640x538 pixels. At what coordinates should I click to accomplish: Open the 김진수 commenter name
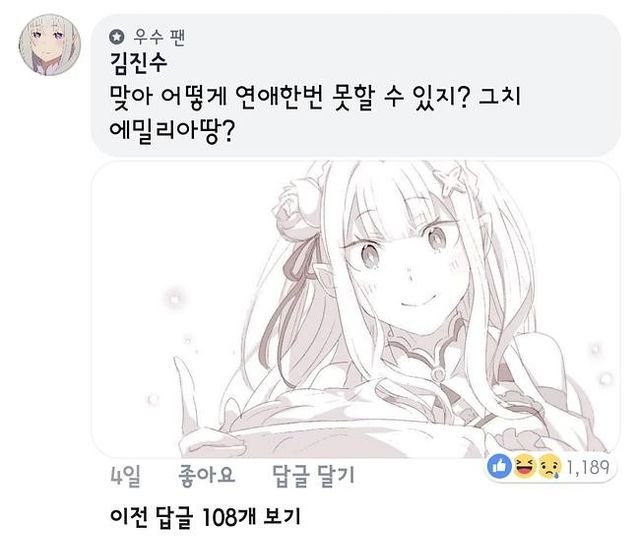138,63
